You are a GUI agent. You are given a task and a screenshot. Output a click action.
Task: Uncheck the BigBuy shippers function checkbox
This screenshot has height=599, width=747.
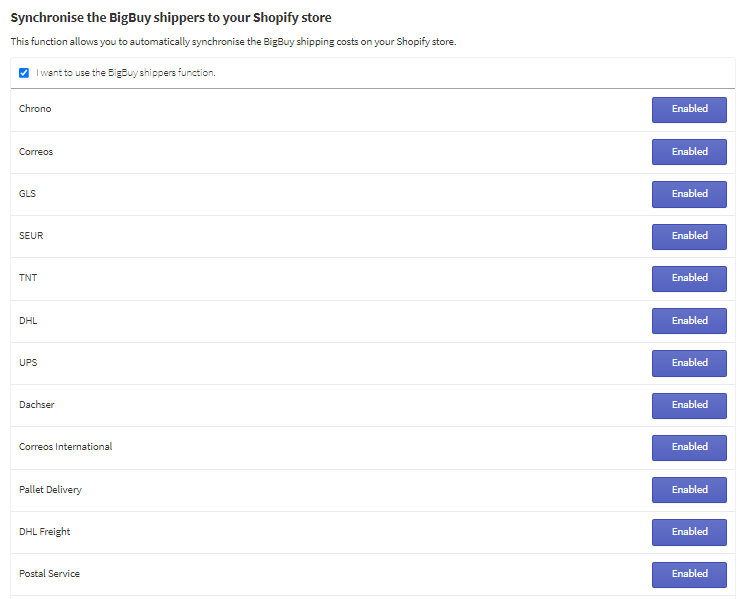click(x=24, y=73)
